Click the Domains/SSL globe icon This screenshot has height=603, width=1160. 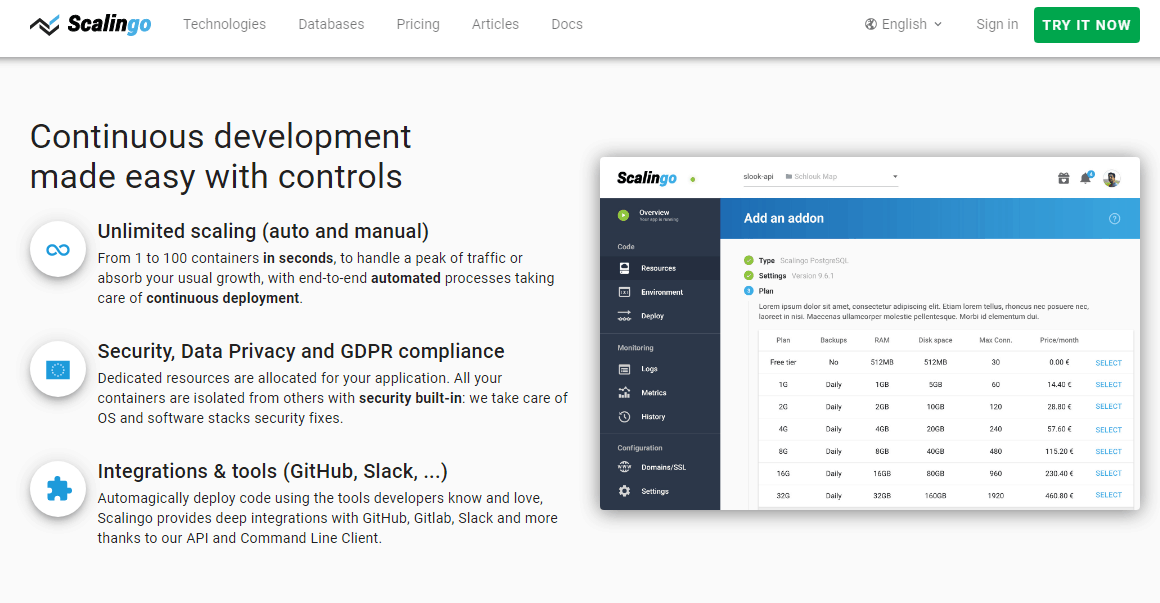point(624,467)
